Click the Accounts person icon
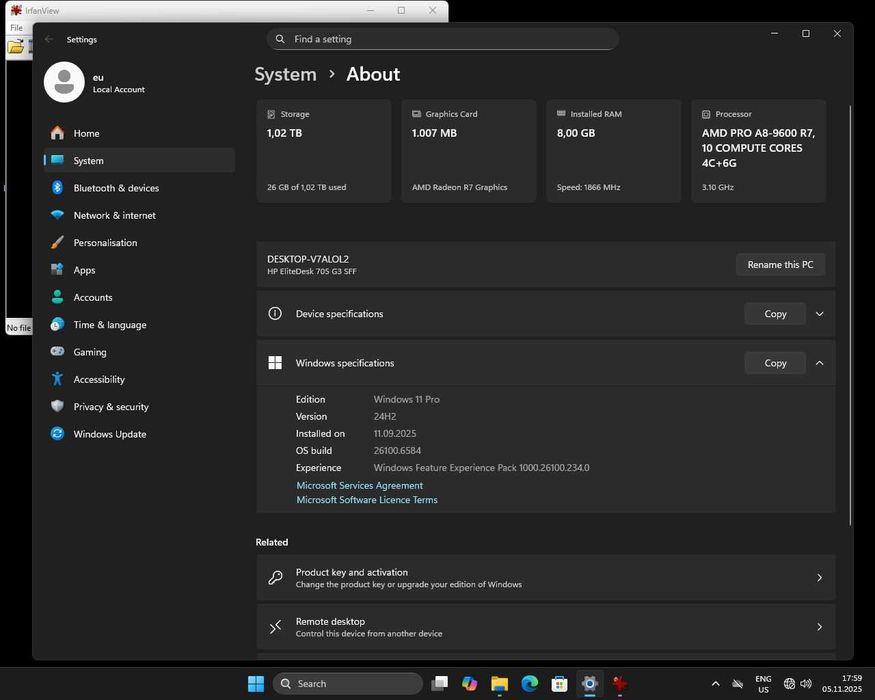This screenshot has width=875, height=700. [57, 297]
